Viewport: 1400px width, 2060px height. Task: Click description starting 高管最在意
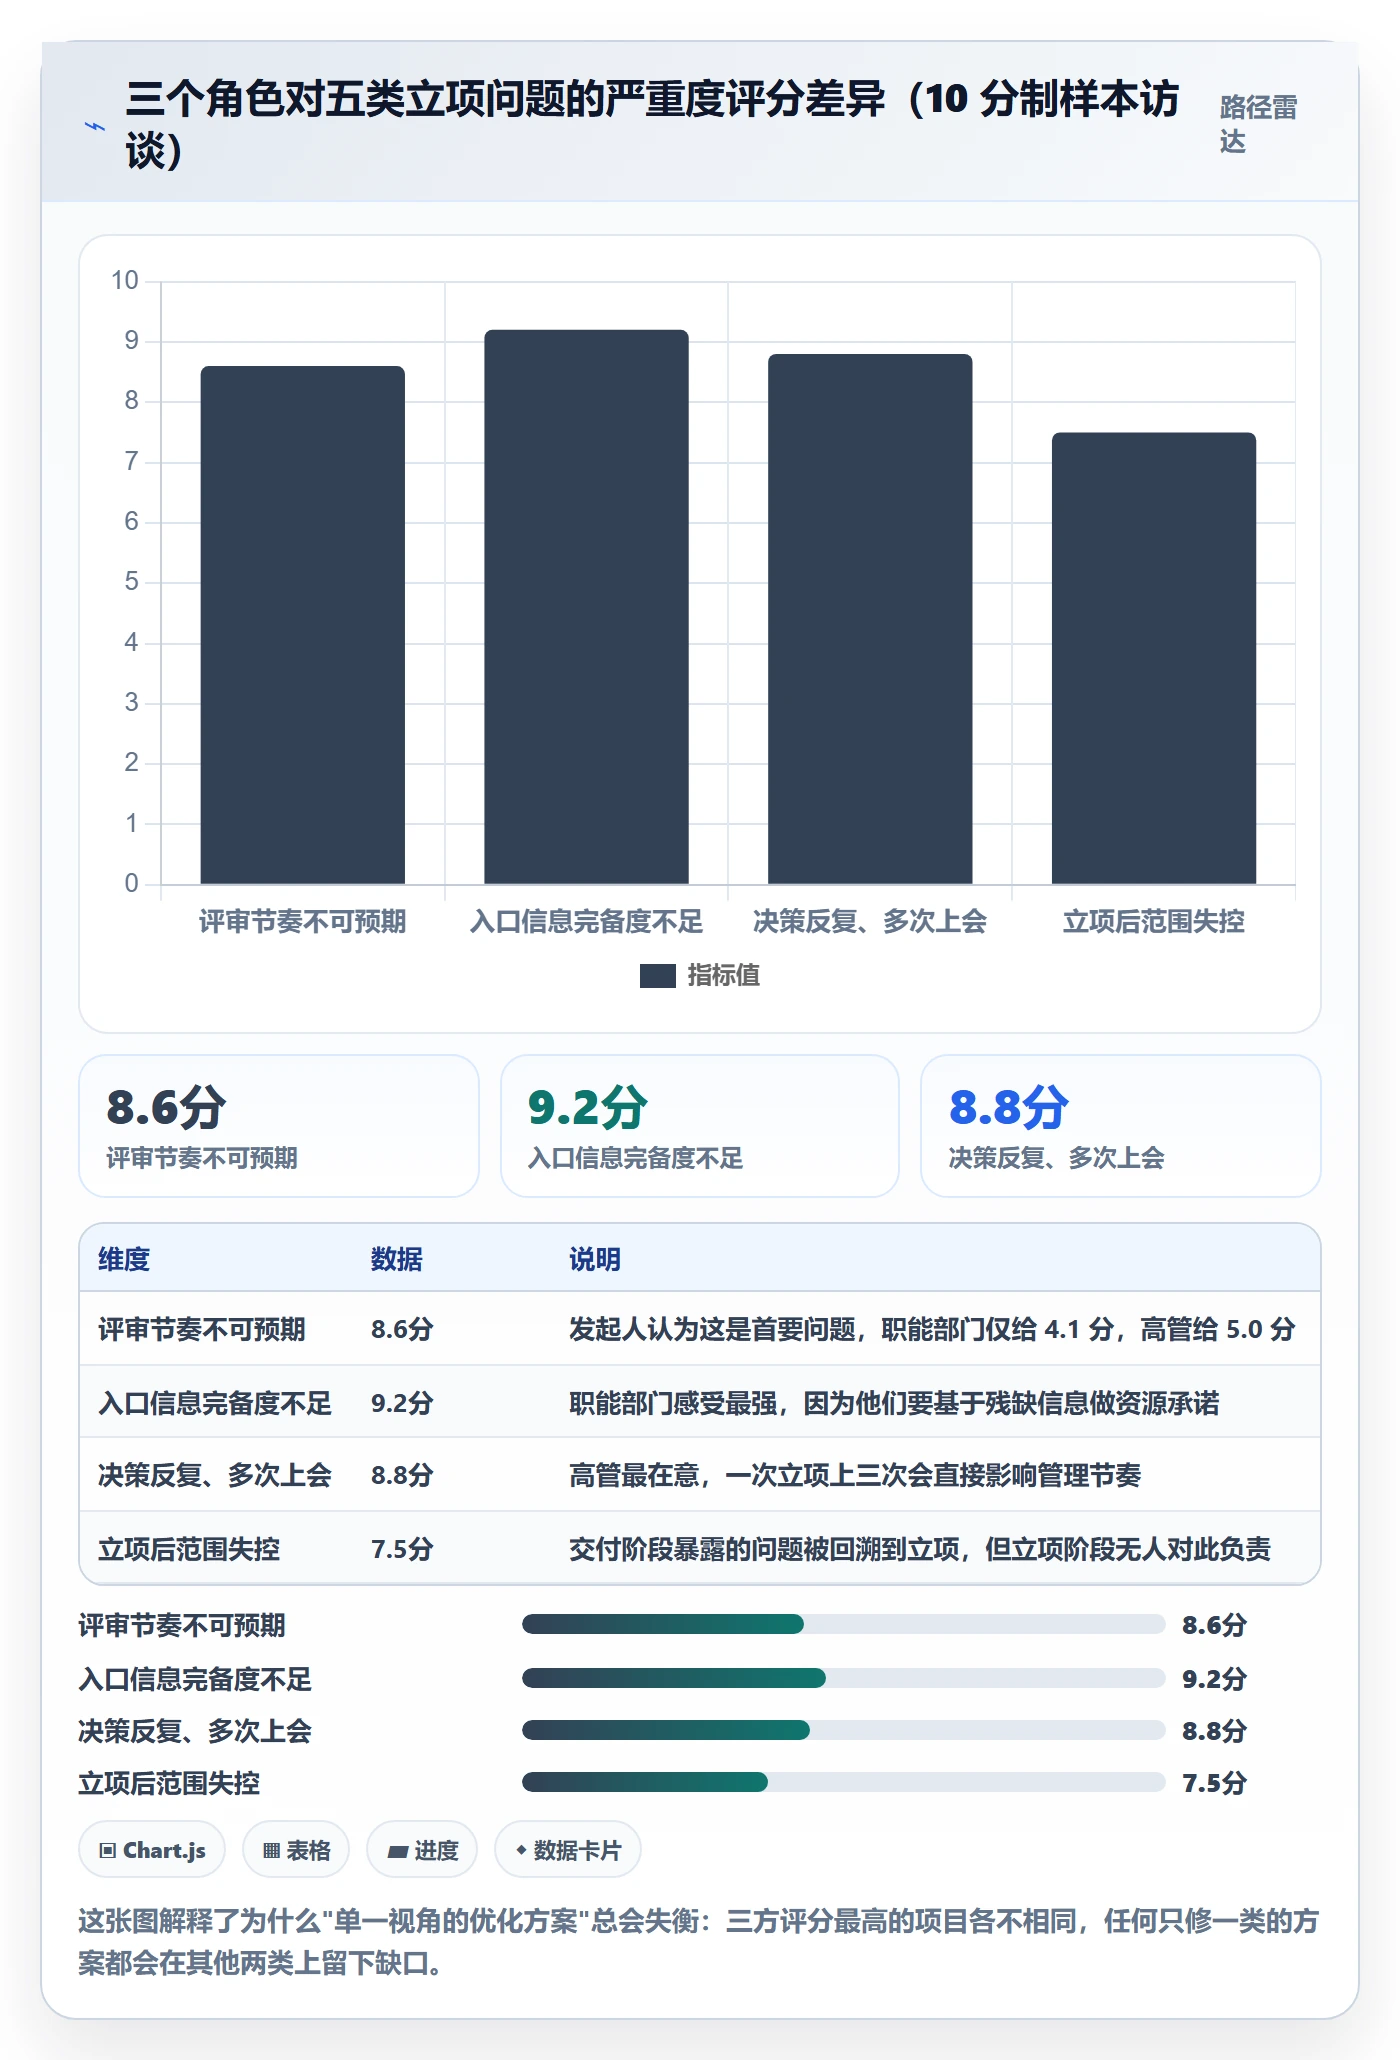point(855,1475)
